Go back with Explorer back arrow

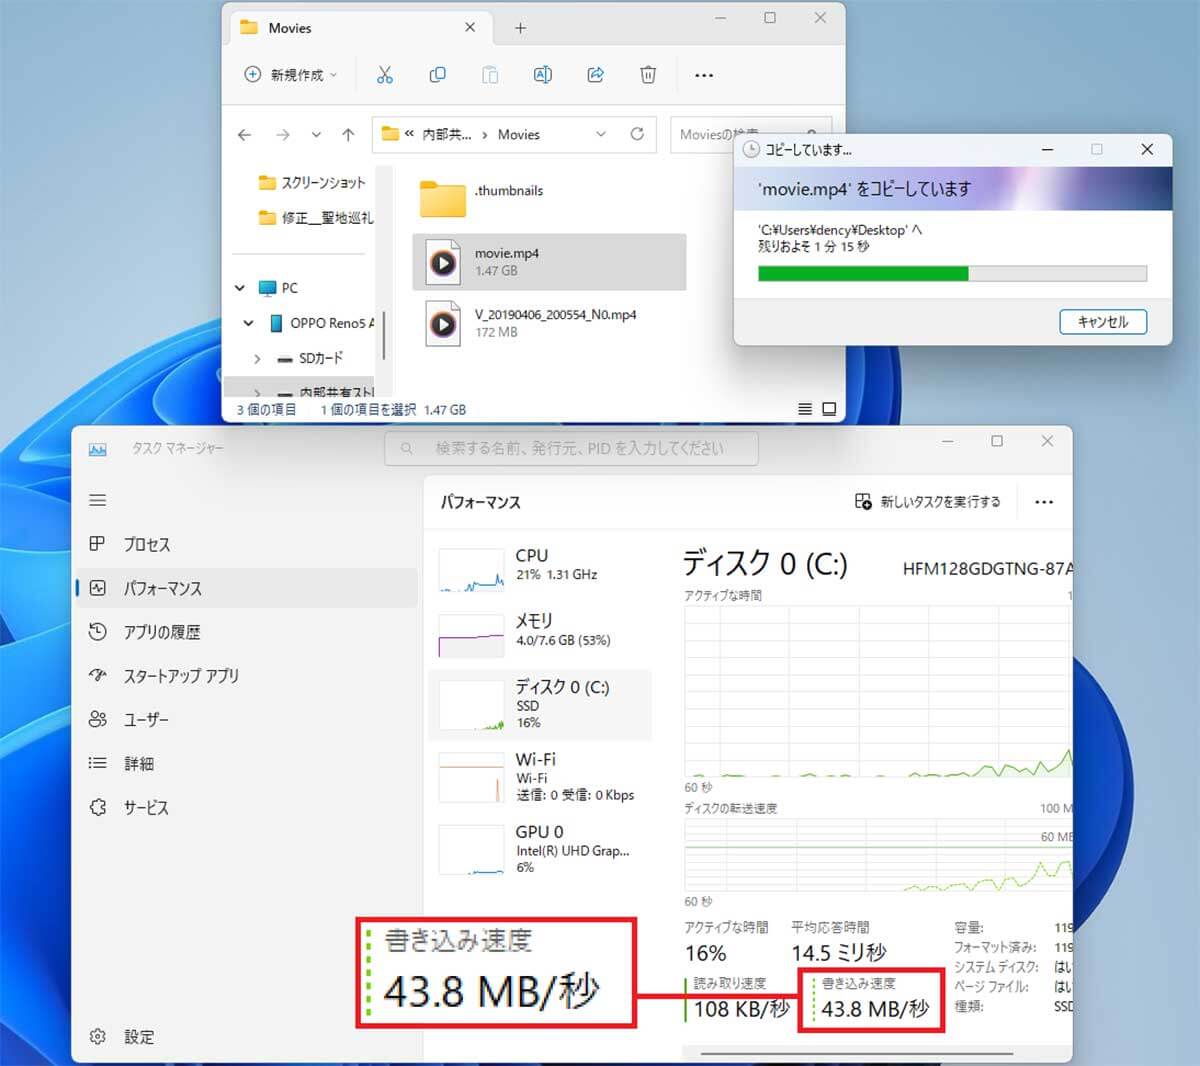tap(245, 135)
